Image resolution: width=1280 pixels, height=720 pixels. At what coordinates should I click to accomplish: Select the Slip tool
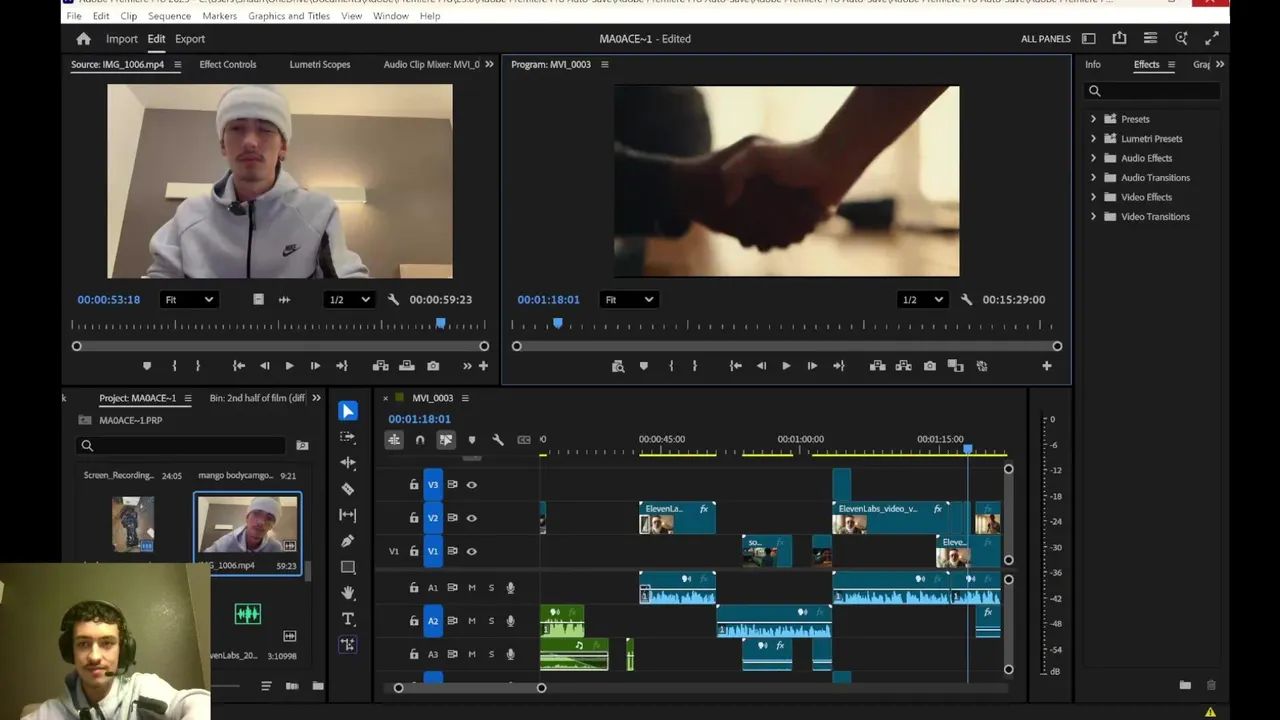click(x=347, y=515)
